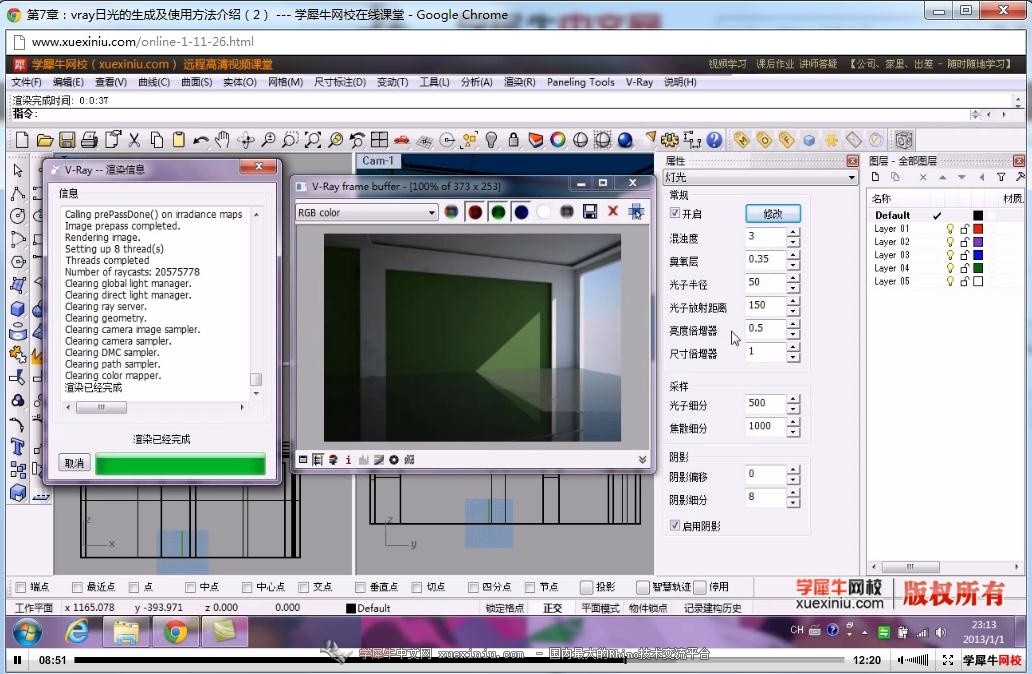Click the Layer 03 blue color swatch
Viewport: 1032px width, 674px height.
point(978,255)
